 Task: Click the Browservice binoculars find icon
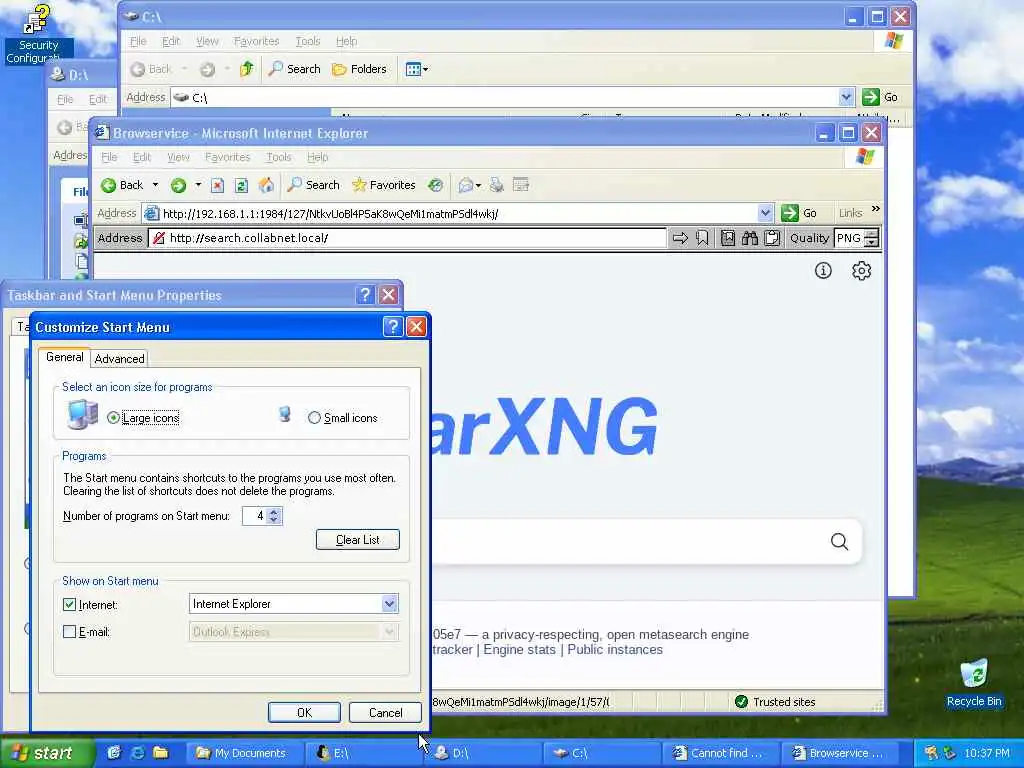click(750, 238)
